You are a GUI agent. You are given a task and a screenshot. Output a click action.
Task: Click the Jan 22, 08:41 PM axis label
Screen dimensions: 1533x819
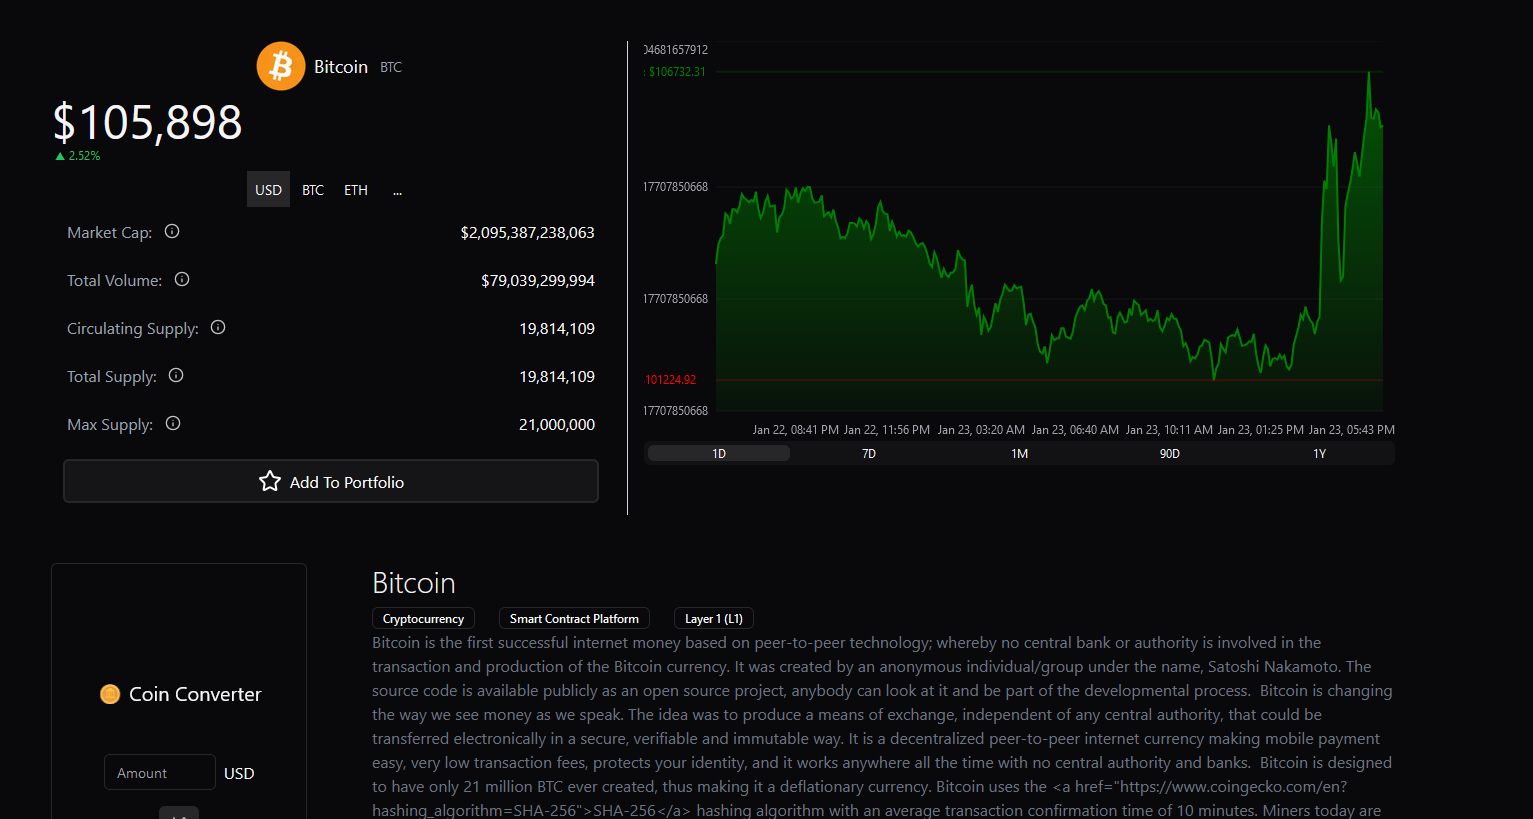point(796,430)
